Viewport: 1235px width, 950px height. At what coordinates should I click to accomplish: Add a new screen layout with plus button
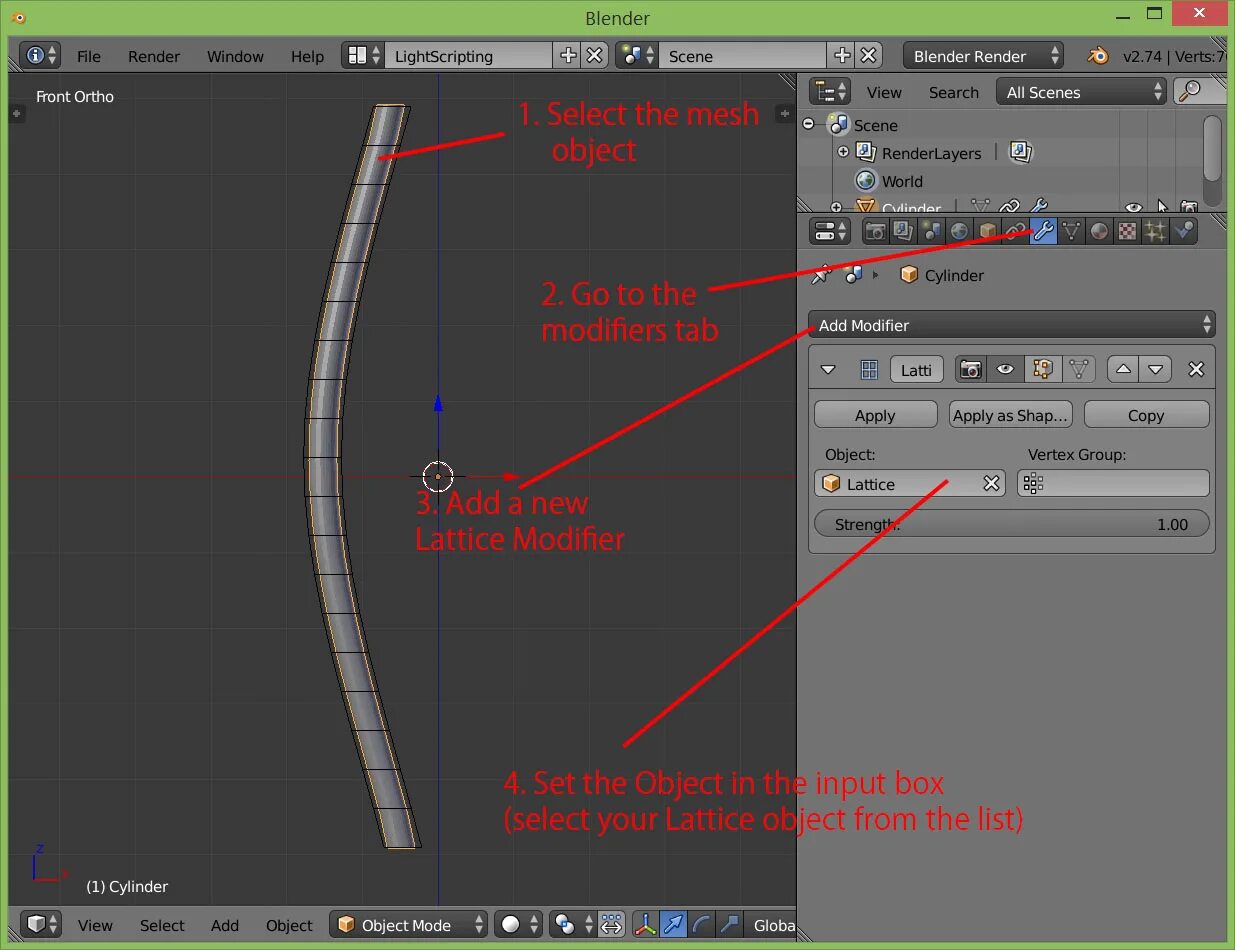coord(567,56)
